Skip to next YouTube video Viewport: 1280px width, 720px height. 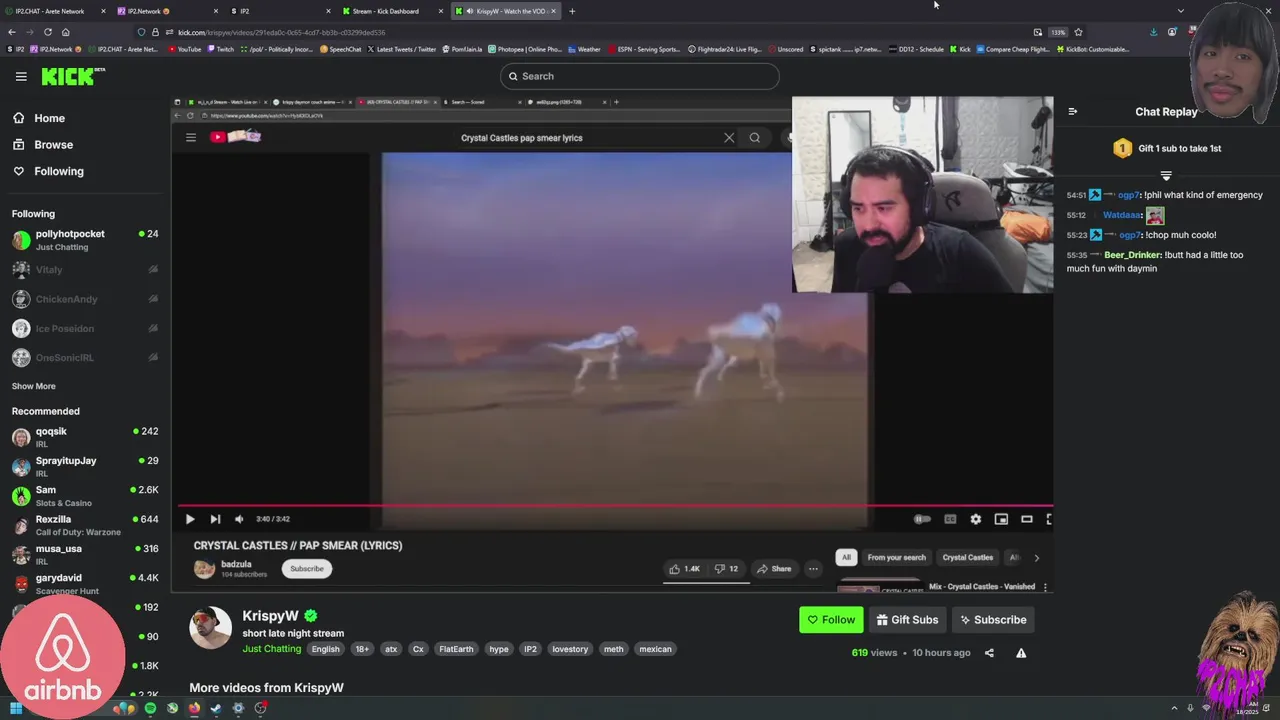tap(215, 519)
